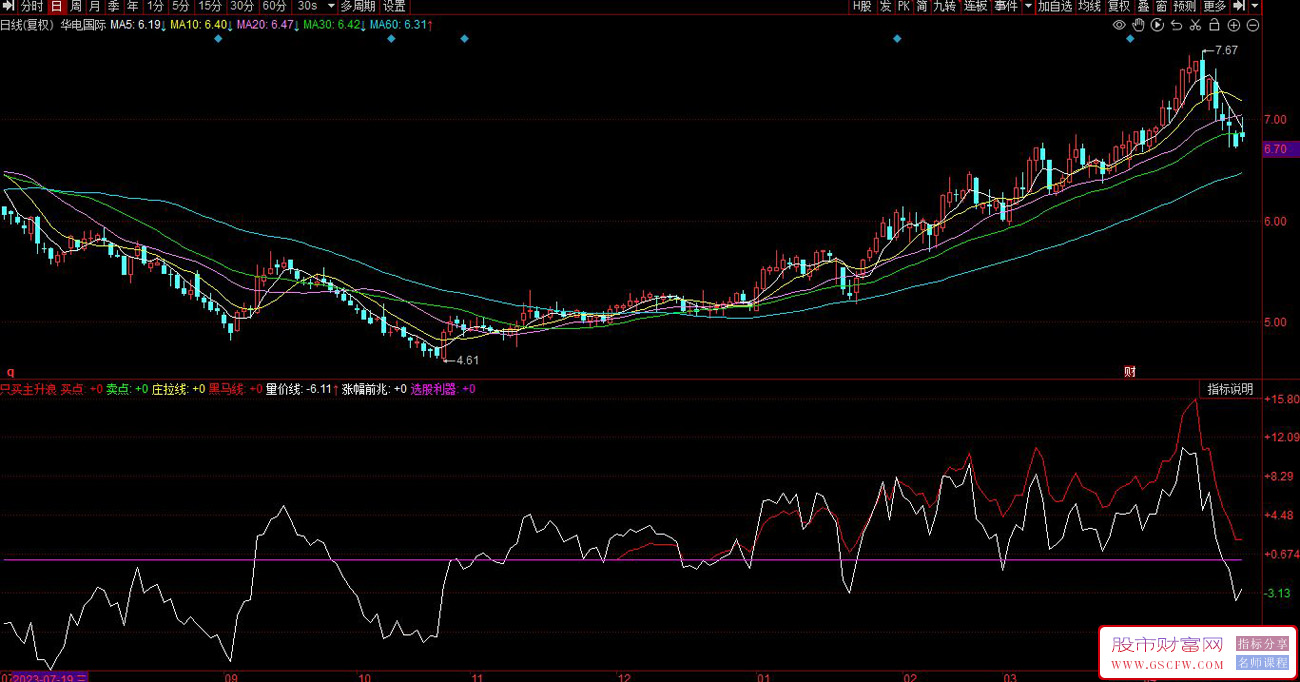
Task: Click the 4.61 low price annotation
Action: click(468, 360)
